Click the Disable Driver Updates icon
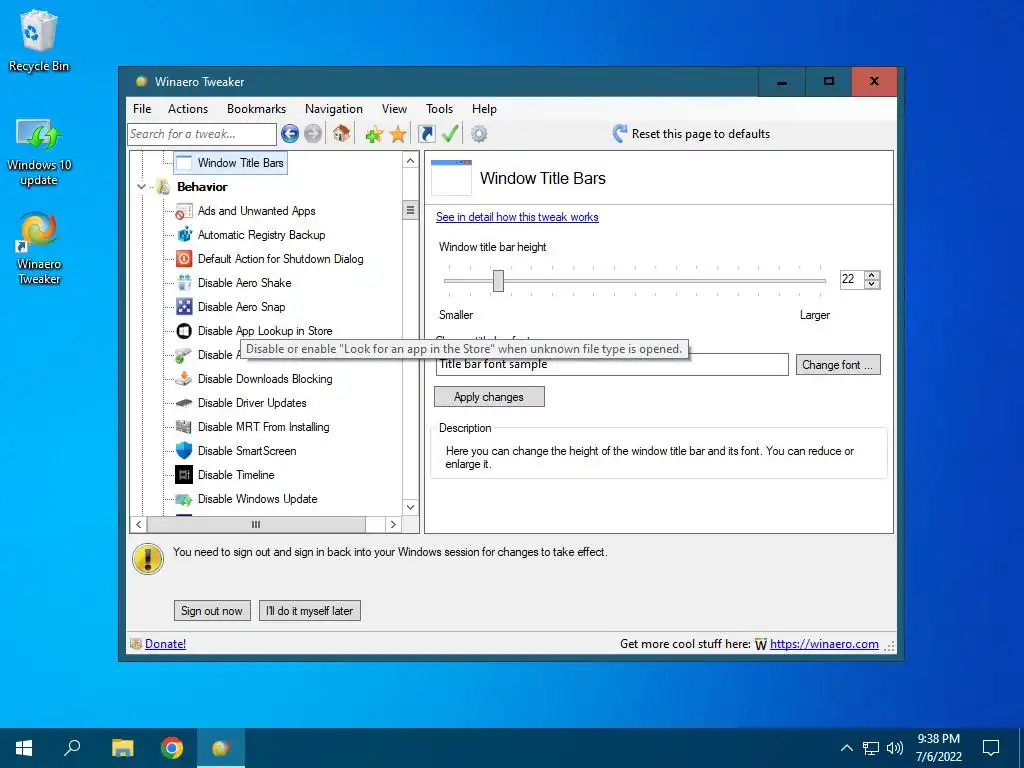Viewport: 1024px width, 768px height. 184,403
